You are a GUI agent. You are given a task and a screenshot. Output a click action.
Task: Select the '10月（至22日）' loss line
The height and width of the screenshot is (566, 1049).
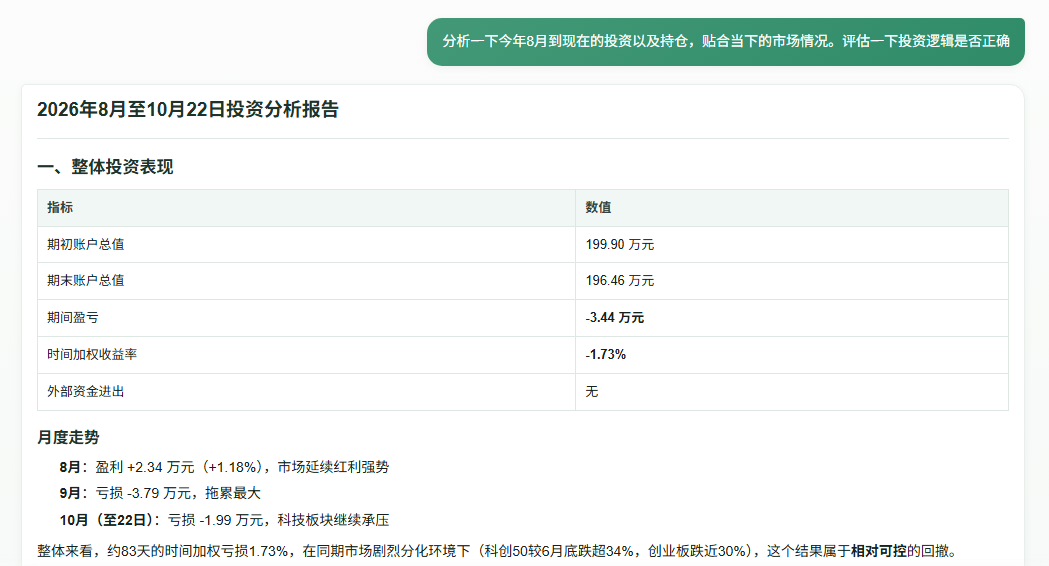pyautogui.click(x=224, y=520)
